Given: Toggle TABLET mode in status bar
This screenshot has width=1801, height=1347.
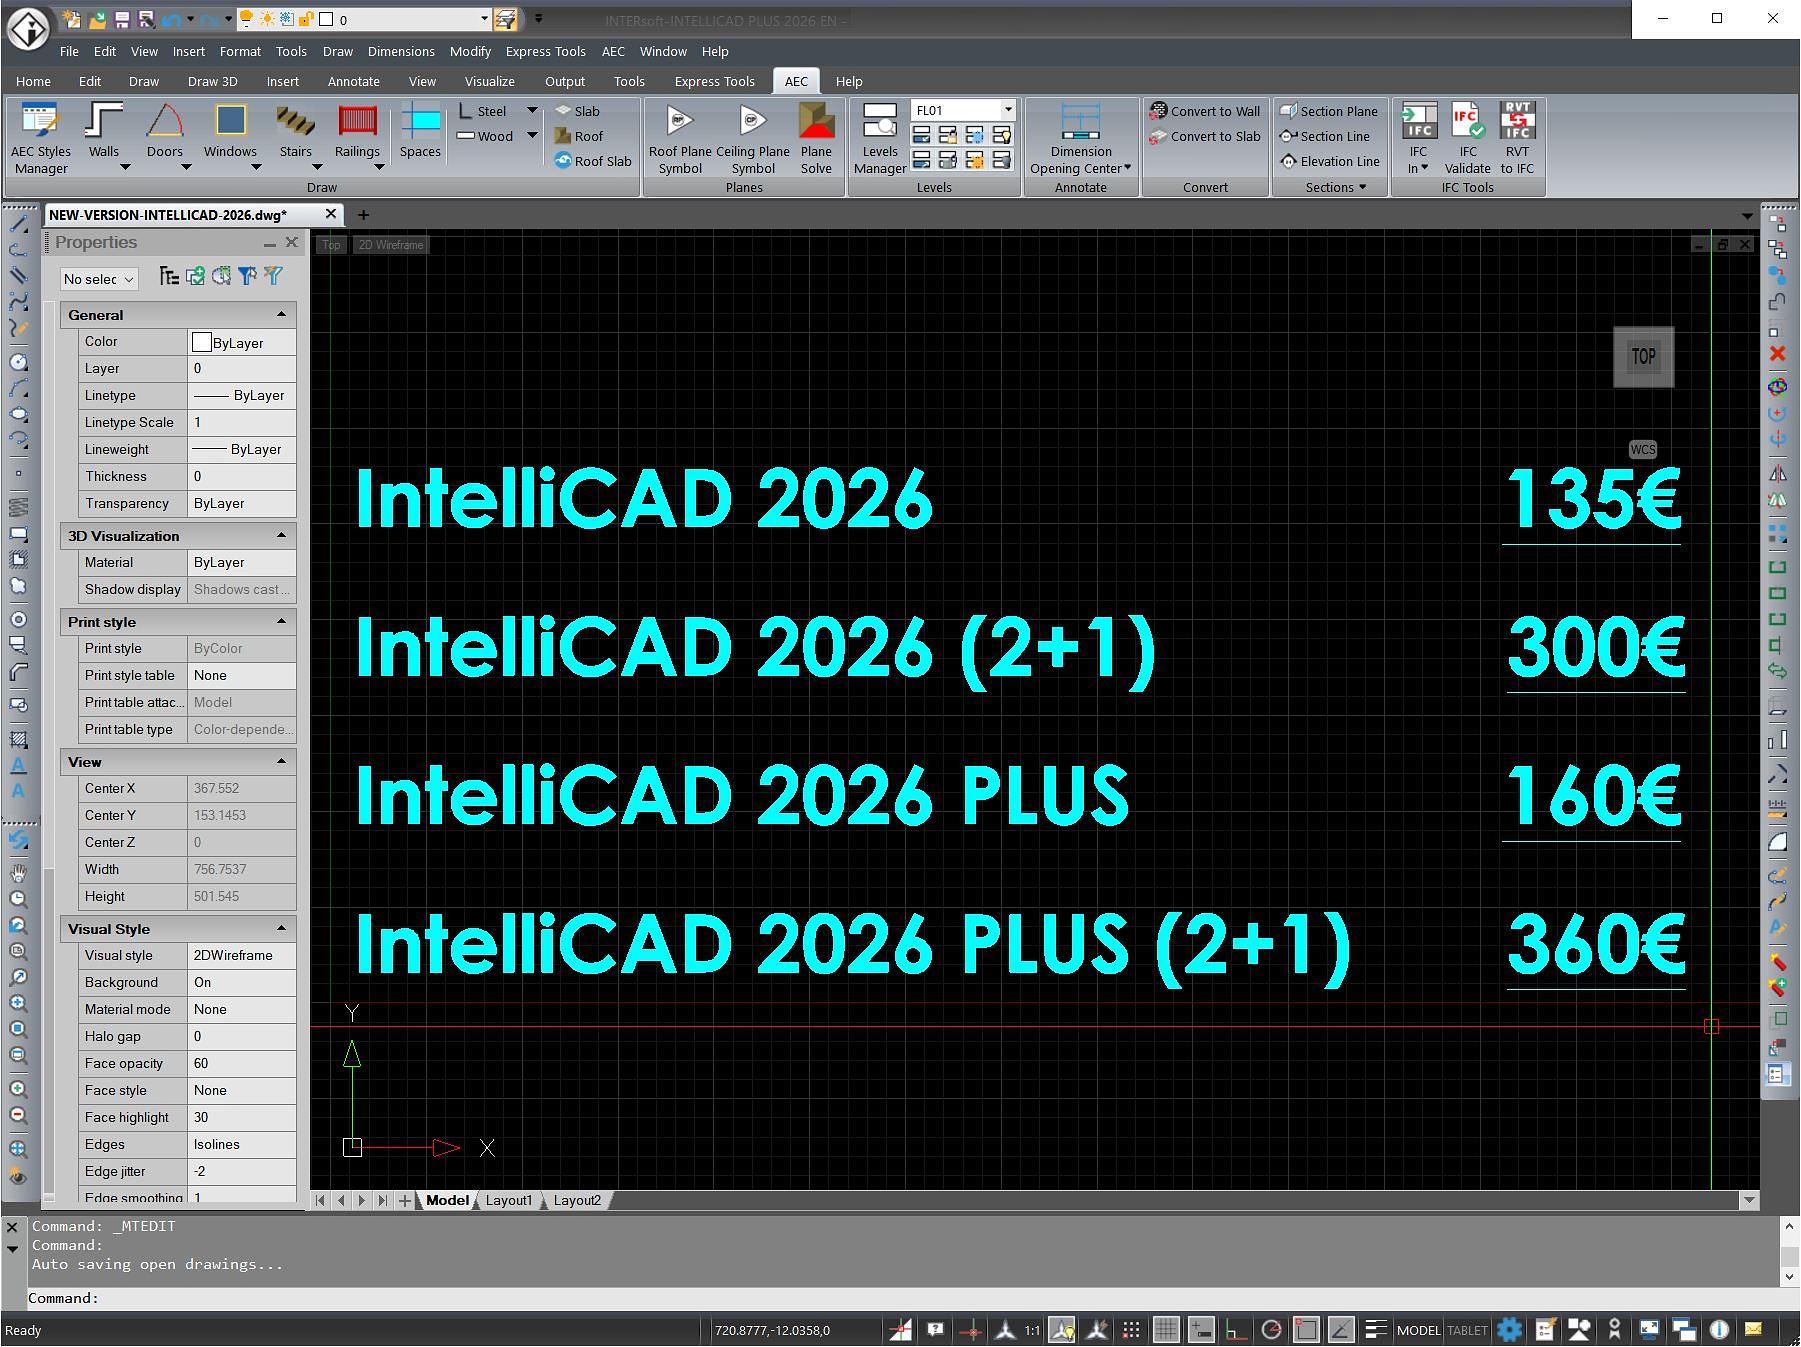Looking at the screenshot, I should pos(1467,1330).
